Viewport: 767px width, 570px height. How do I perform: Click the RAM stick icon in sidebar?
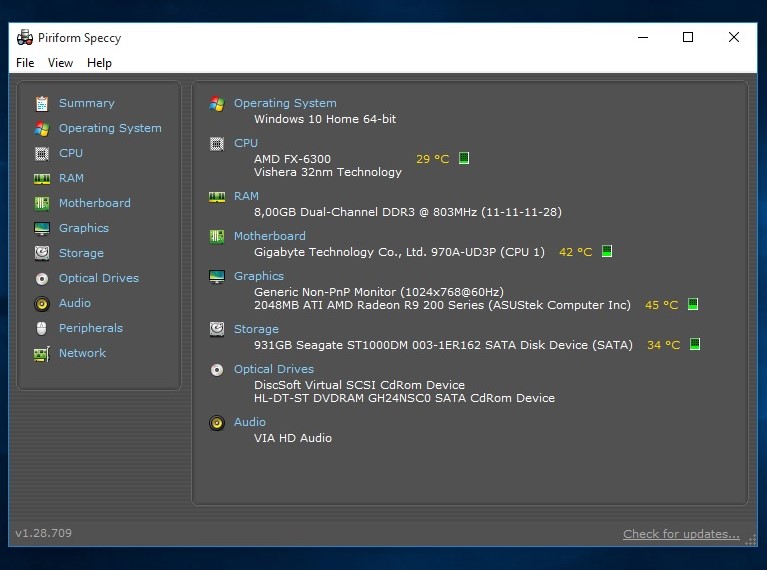click(42, 179)
